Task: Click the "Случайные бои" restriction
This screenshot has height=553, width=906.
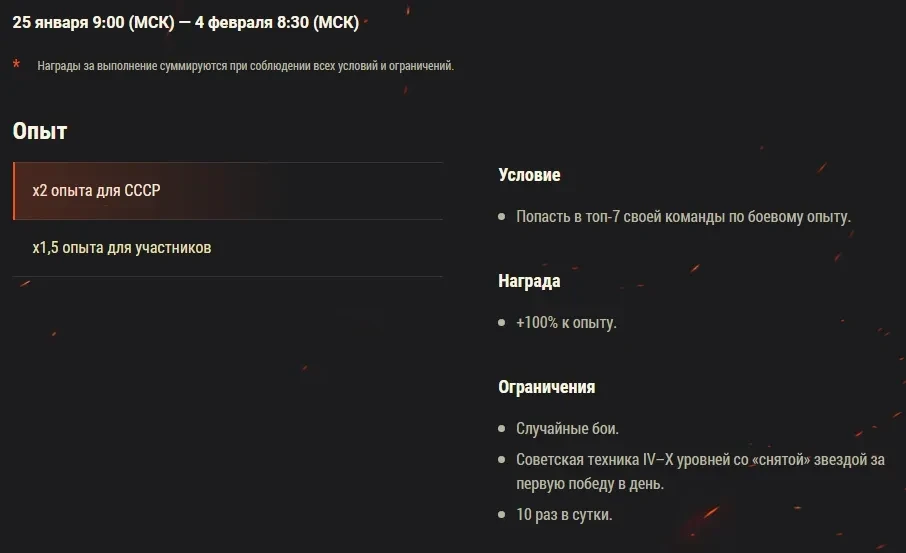Action: pyautogui.click(x=567, y=429)
